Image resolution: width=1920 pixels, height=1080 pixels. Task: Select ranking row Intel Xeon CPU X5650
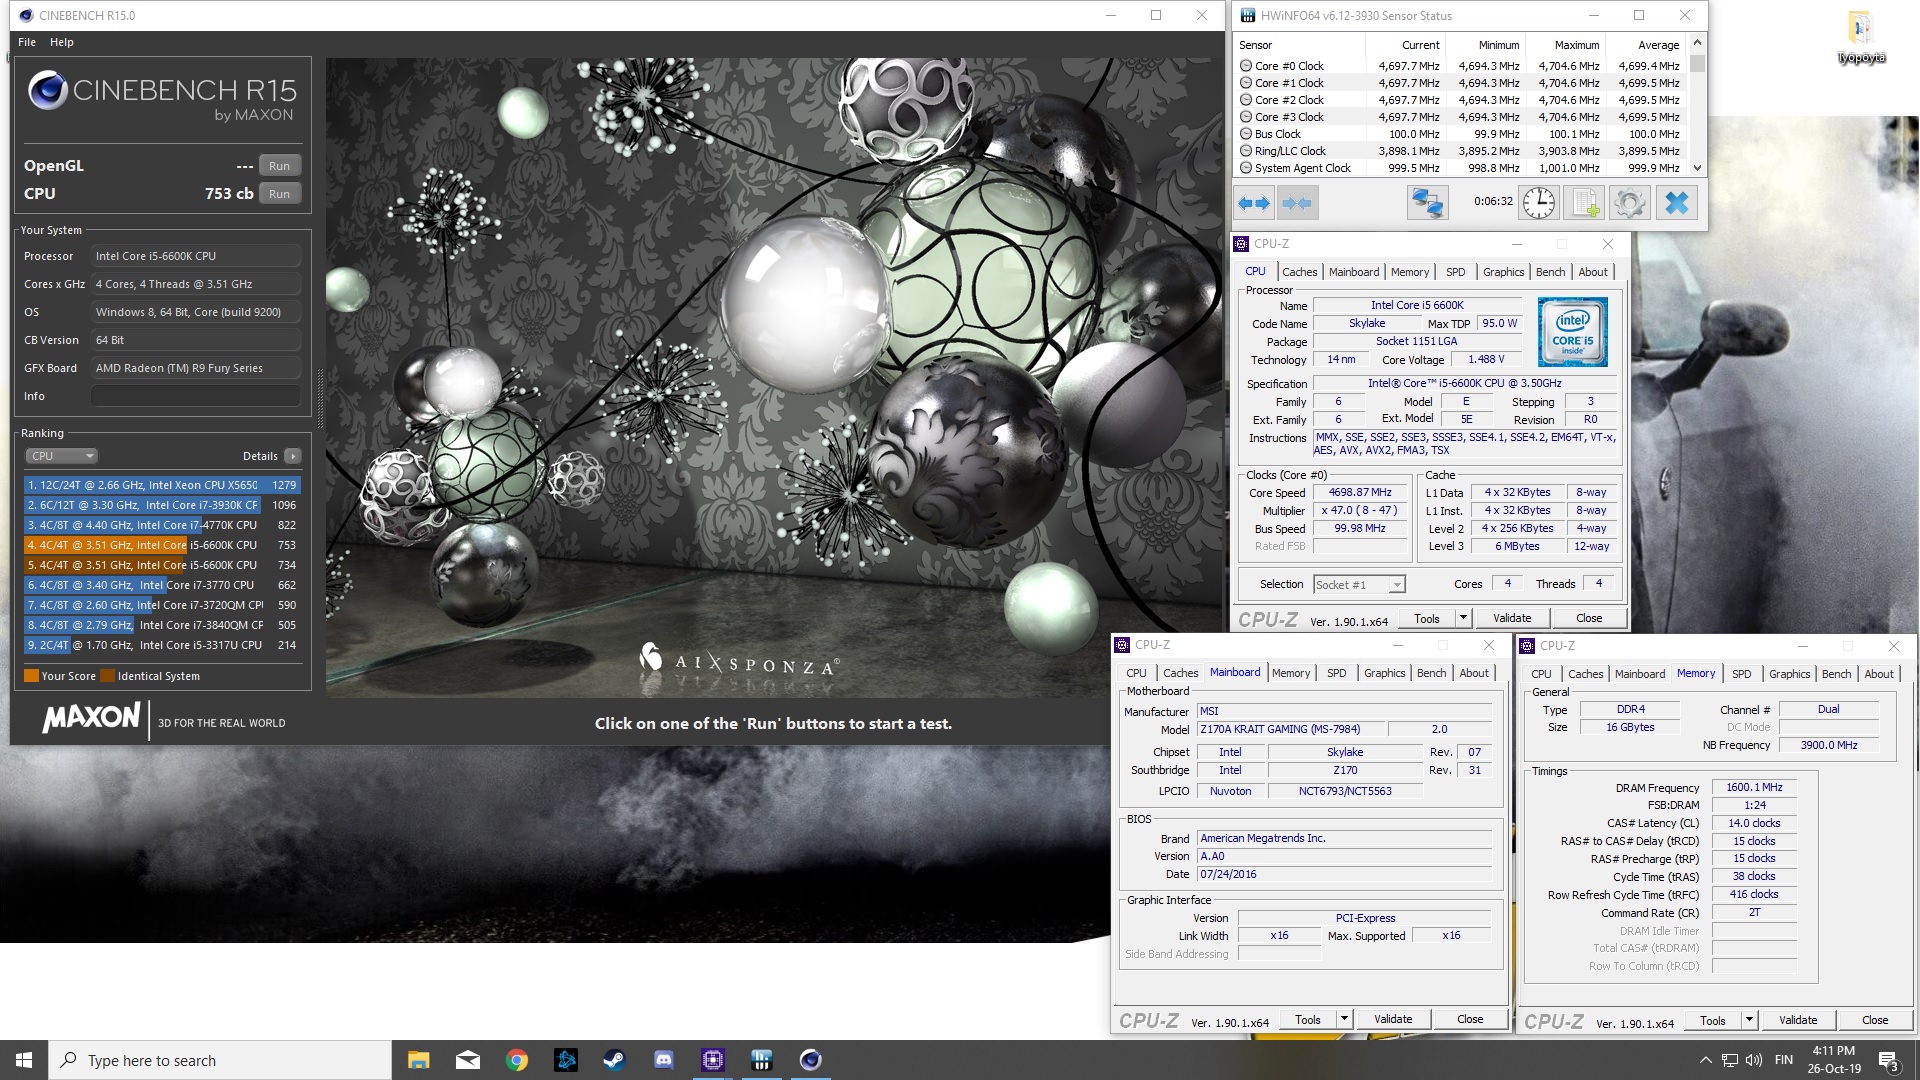[x=162, y=485]
